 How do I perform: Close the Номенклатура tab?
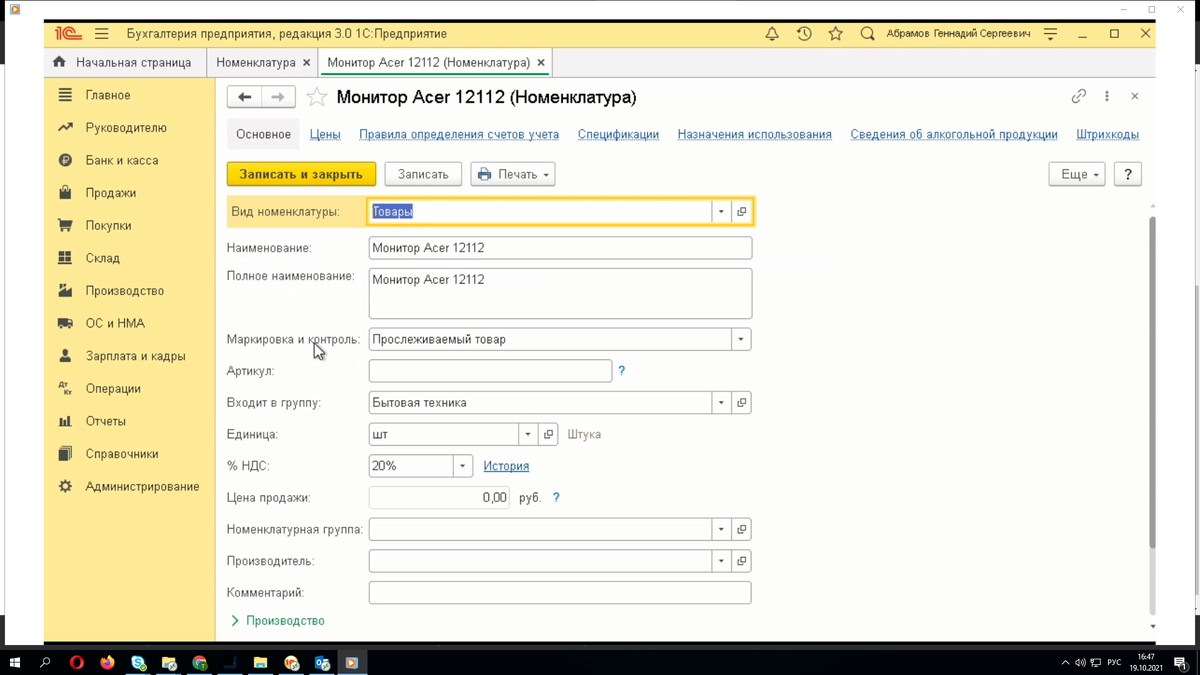click(x=307, y=63)
